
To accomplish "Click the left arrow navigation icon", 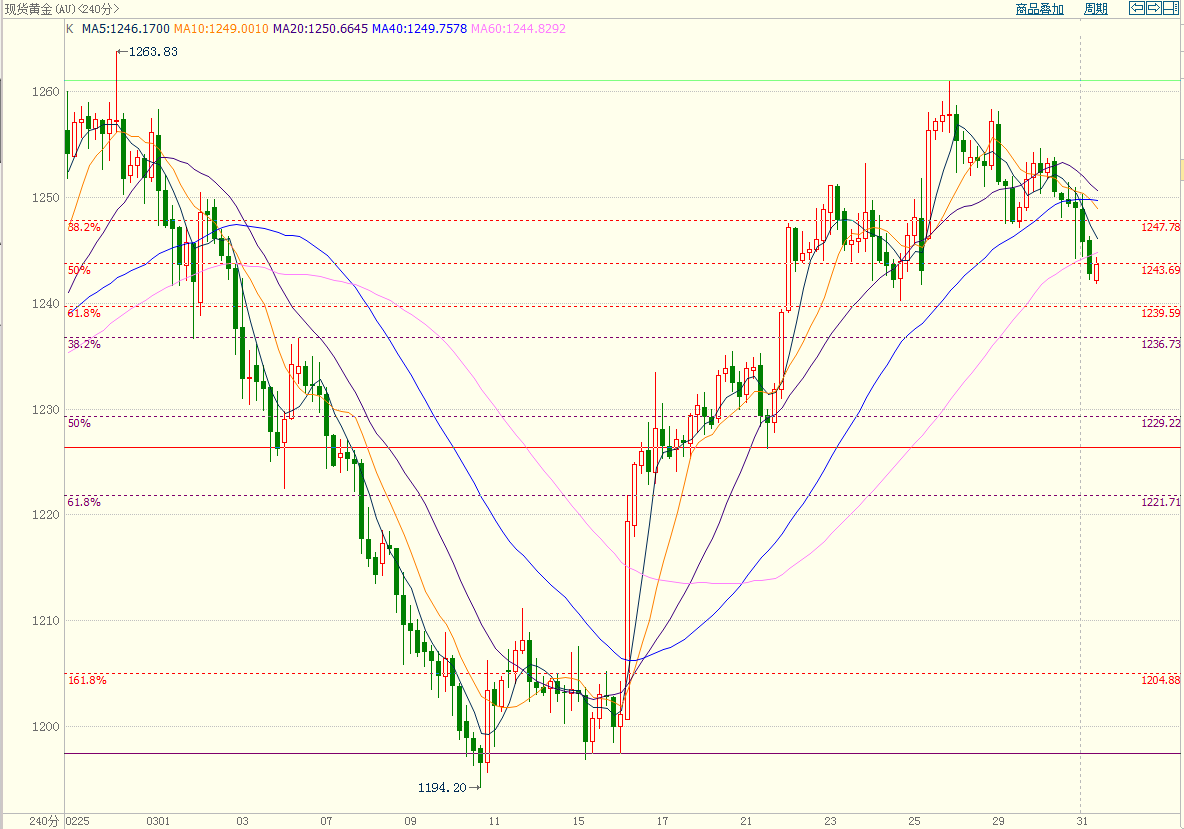I will pyautogui.click(x=1137, y=8).
